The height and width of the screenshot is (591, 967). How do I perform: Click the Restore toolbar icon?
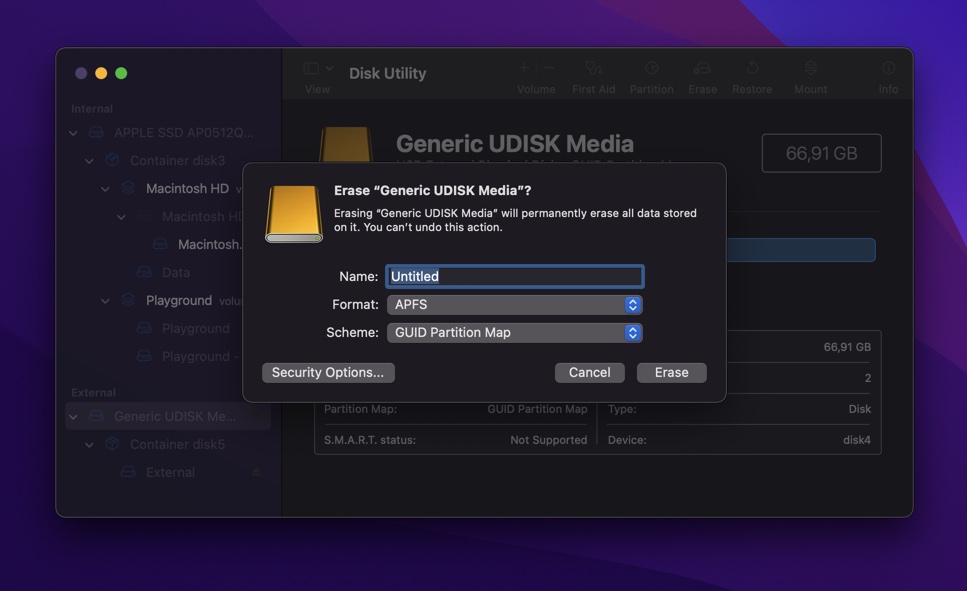point(752,68)
